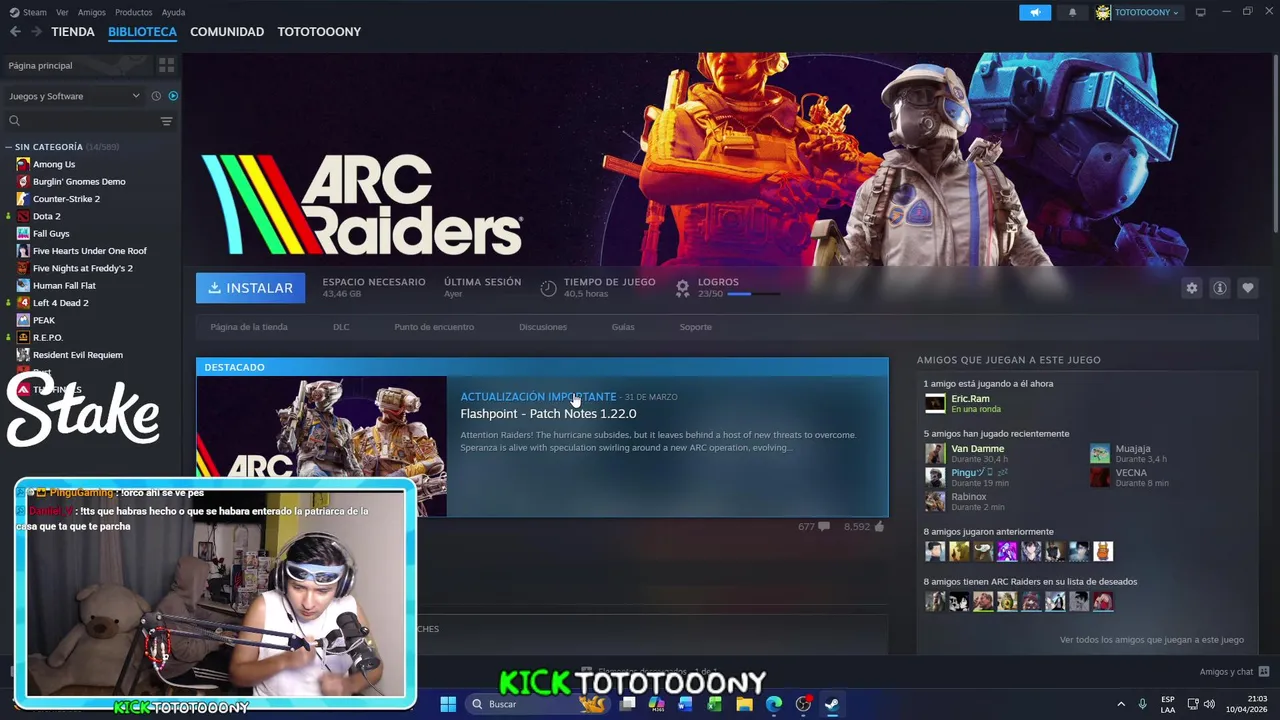The width and height of the screenshot is (1280, 720).
Task: Open the Ayuda menu
Action: pos(173,12)
